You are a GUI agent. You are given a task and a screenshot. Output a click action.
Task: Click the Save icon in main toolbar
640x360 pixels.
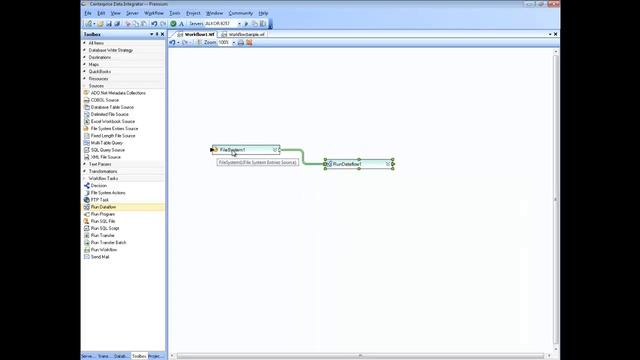pos(109,24)
